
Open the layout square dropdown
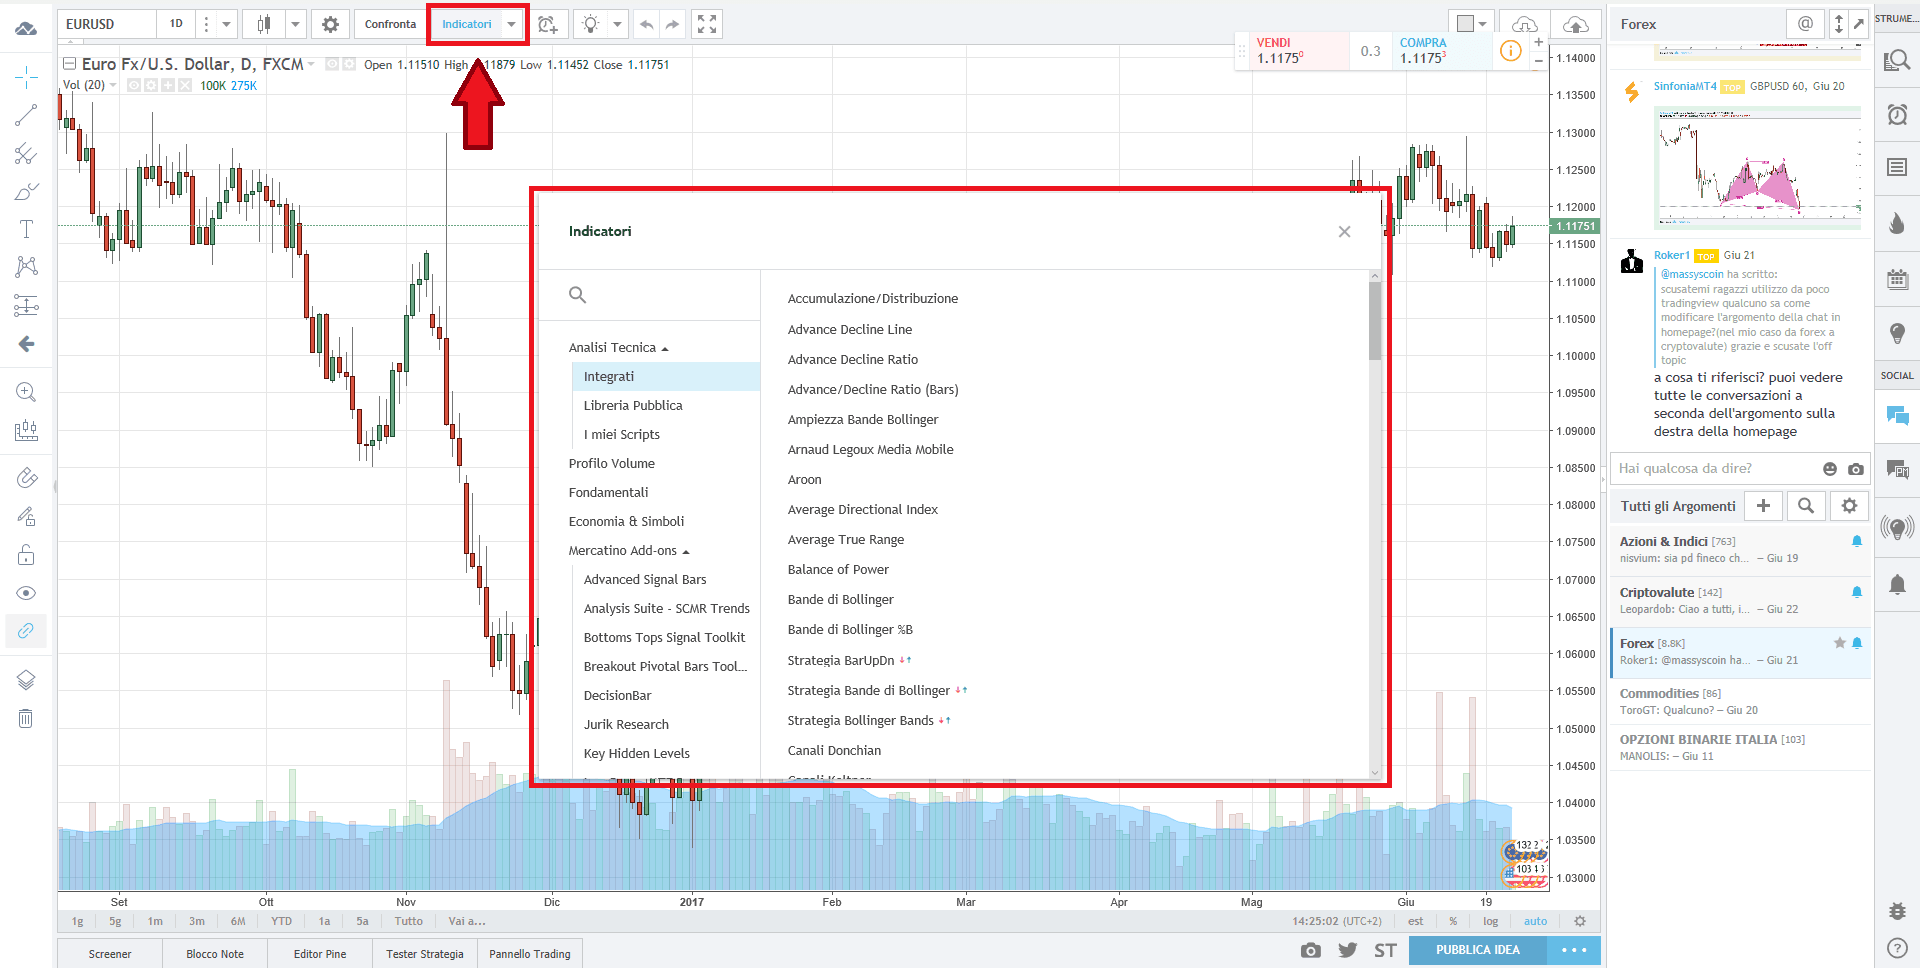click(x=1472, y=24)
